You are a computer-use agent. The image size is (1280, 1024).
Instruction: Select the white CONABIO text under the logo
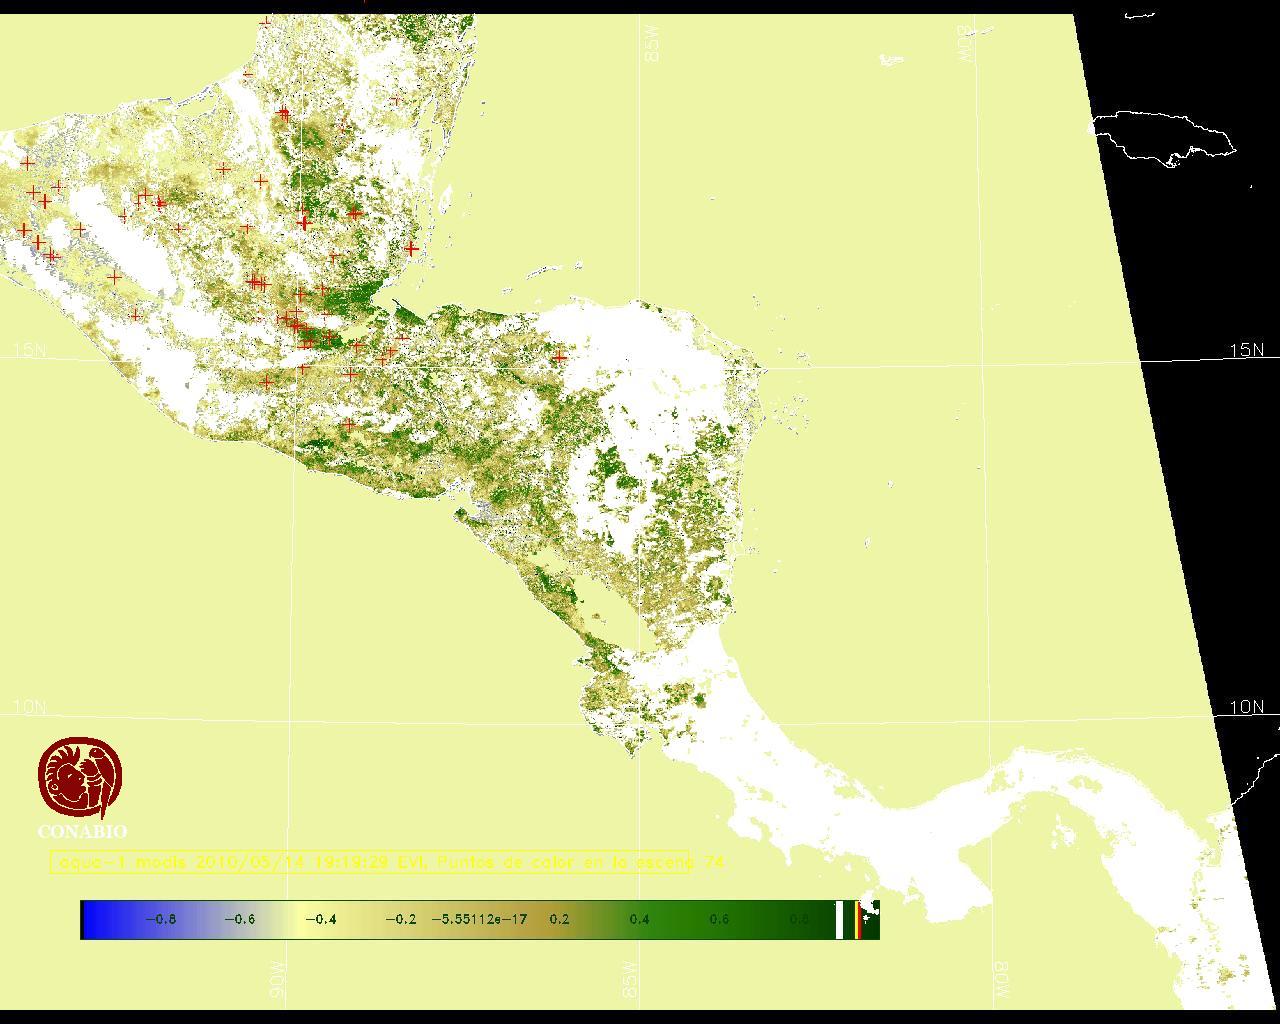82,831
